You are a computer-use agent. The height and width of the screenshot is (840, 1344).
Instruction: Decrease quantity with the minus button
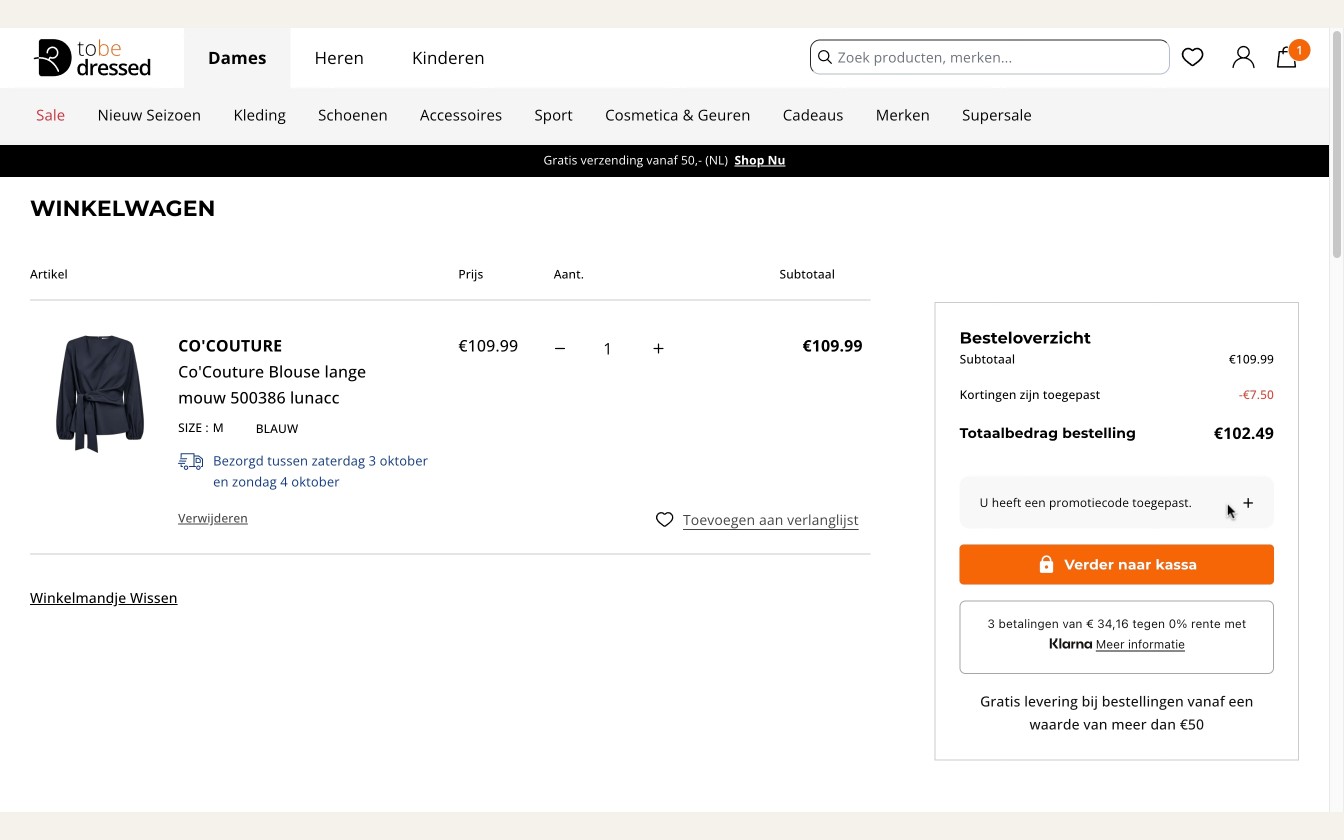point(560,348)
